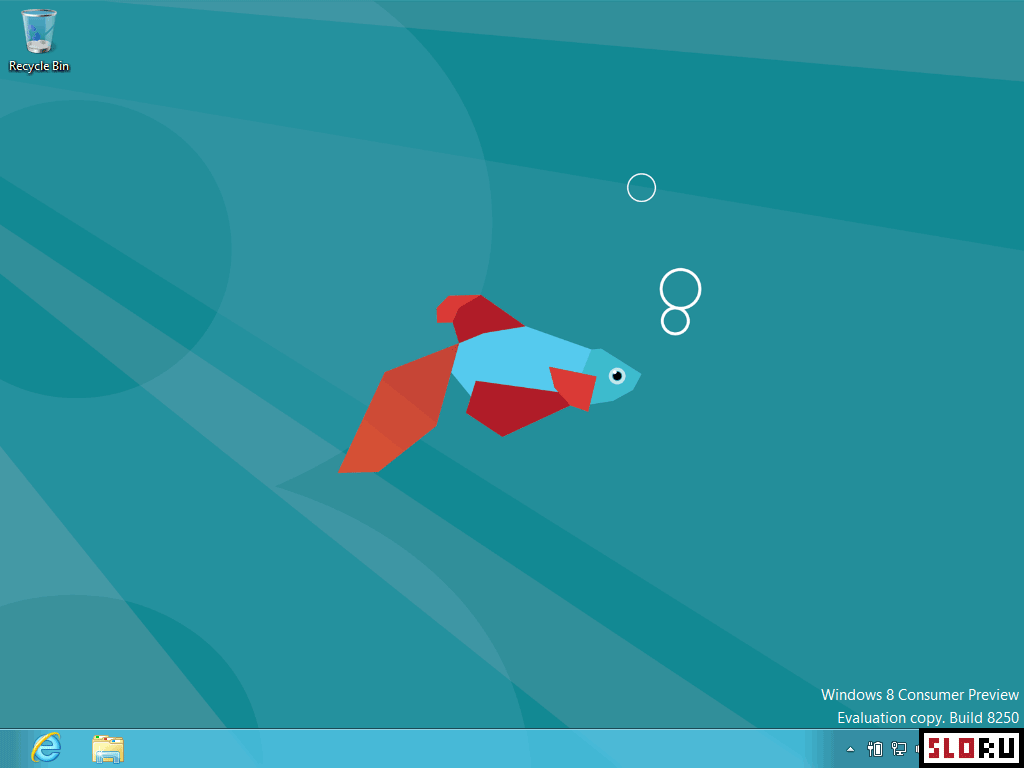Click the partially hidden volume tray icon
The image size is (1024, 768).
click(x=916, y=748)
